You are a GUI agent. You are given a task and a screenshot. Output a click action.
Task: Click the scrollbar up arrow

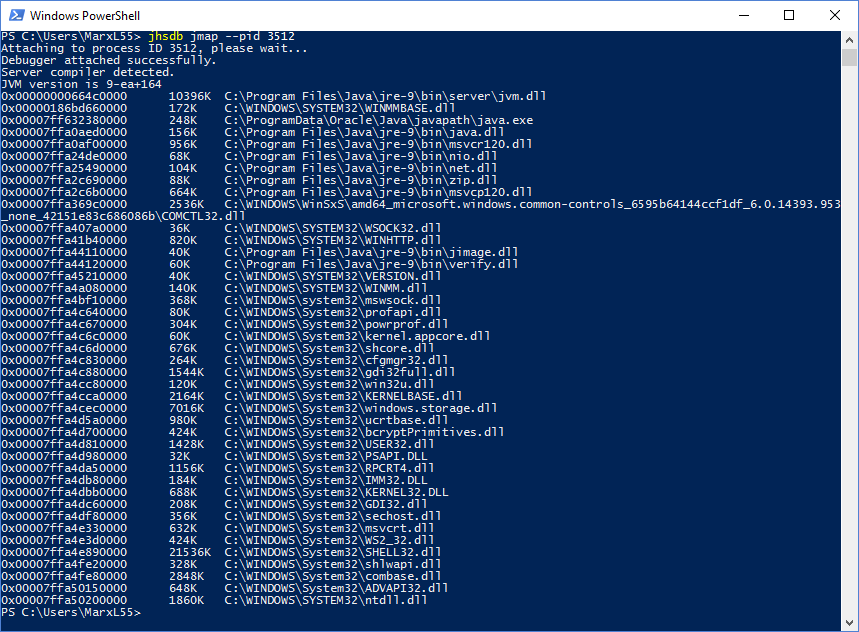[x=849, y=40]
